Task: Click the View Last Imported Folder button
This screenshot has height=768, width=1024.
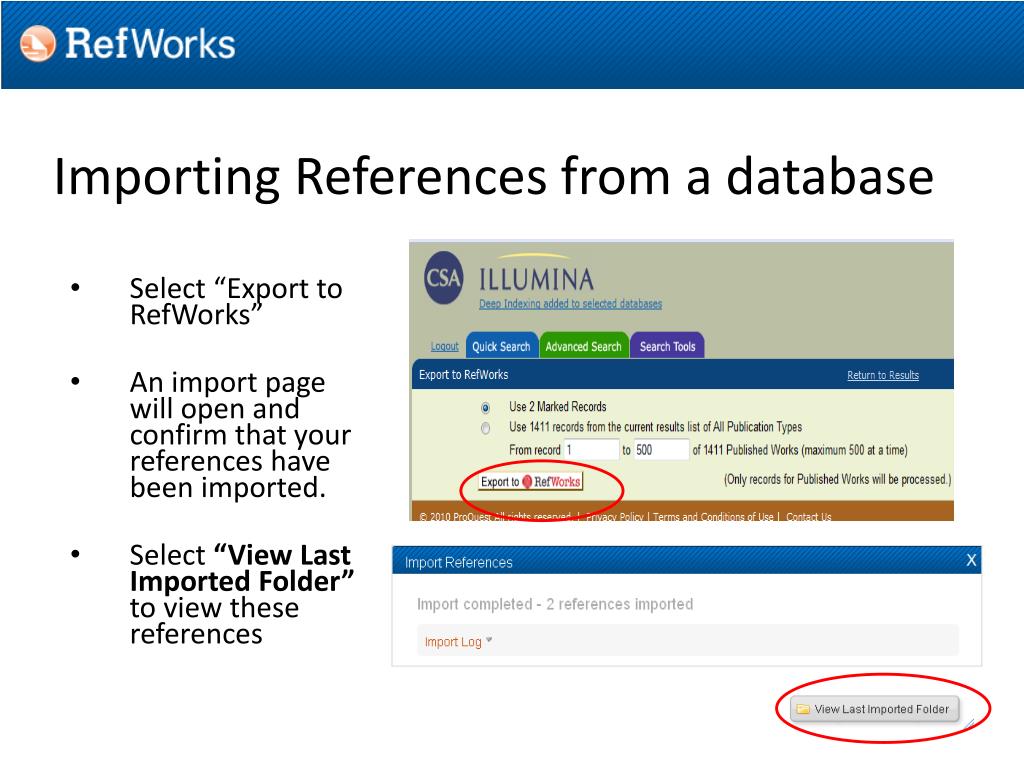Action: 874,709
